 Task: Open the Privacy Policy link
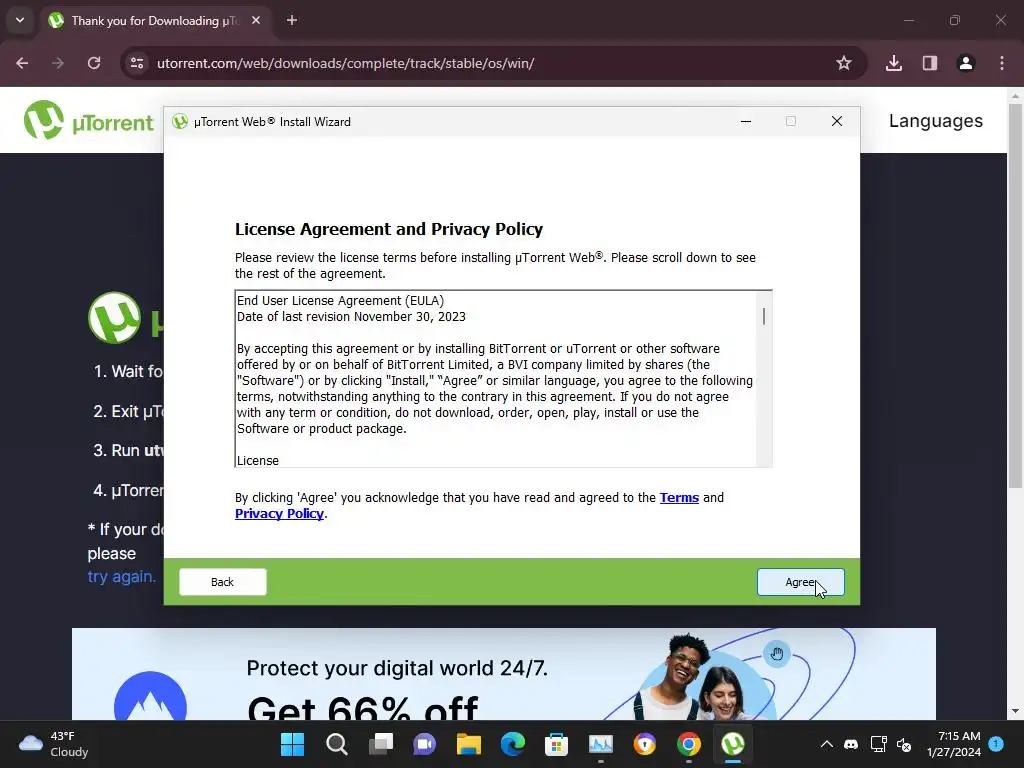pyautogui.click(x=280, y=513)
